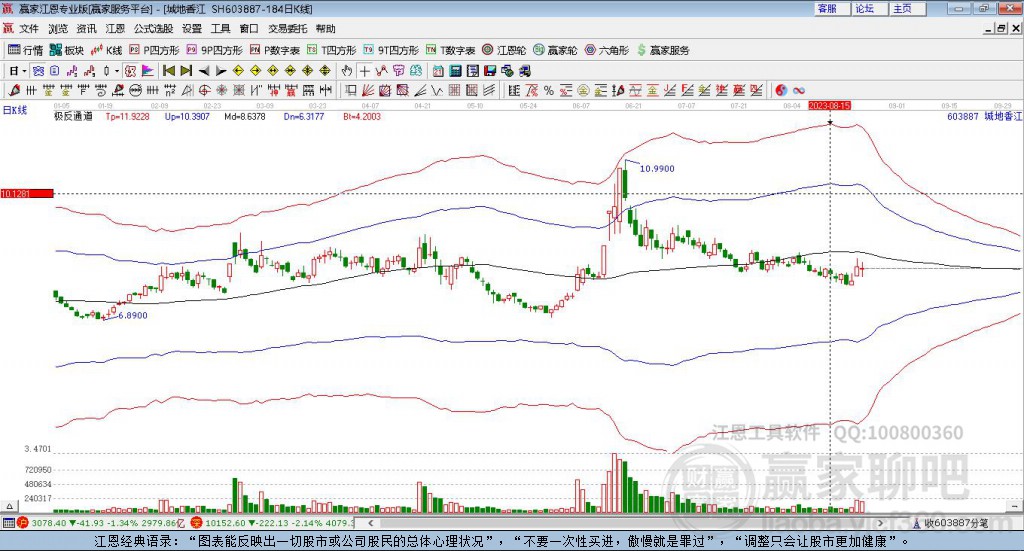This screenshot has height=551, width=1024.
Task: Open the 江恩 menu
Action: 115,29
